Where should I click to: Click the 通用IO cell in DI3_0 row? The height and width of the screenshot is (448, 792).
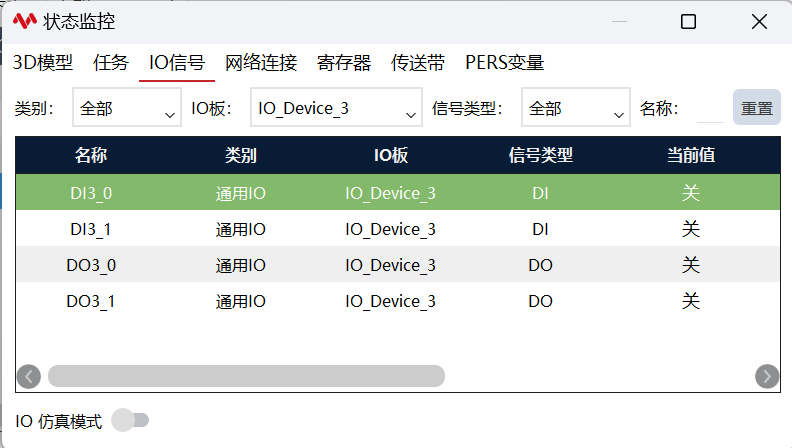point(240,193)
